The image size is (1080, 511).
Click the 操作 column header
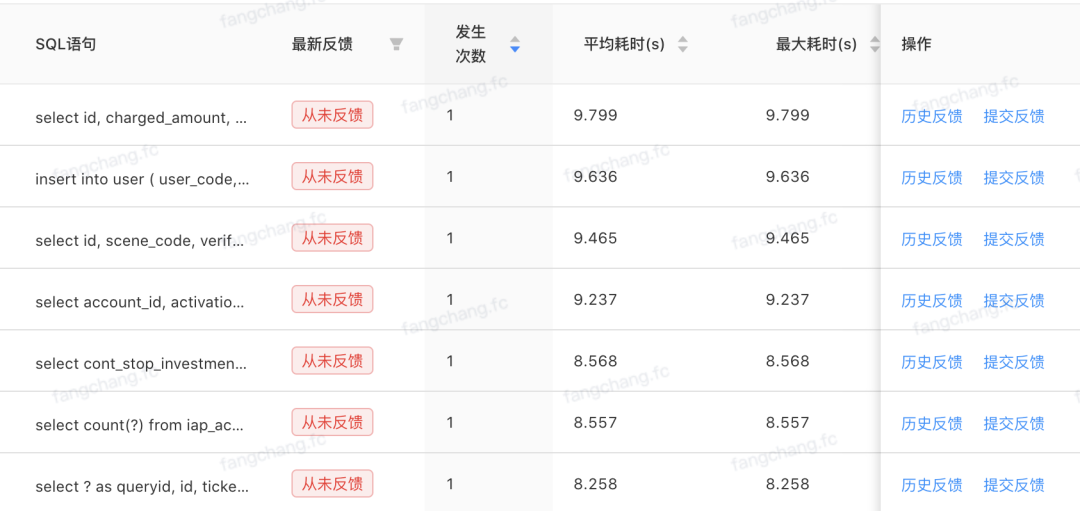point(916,44)
